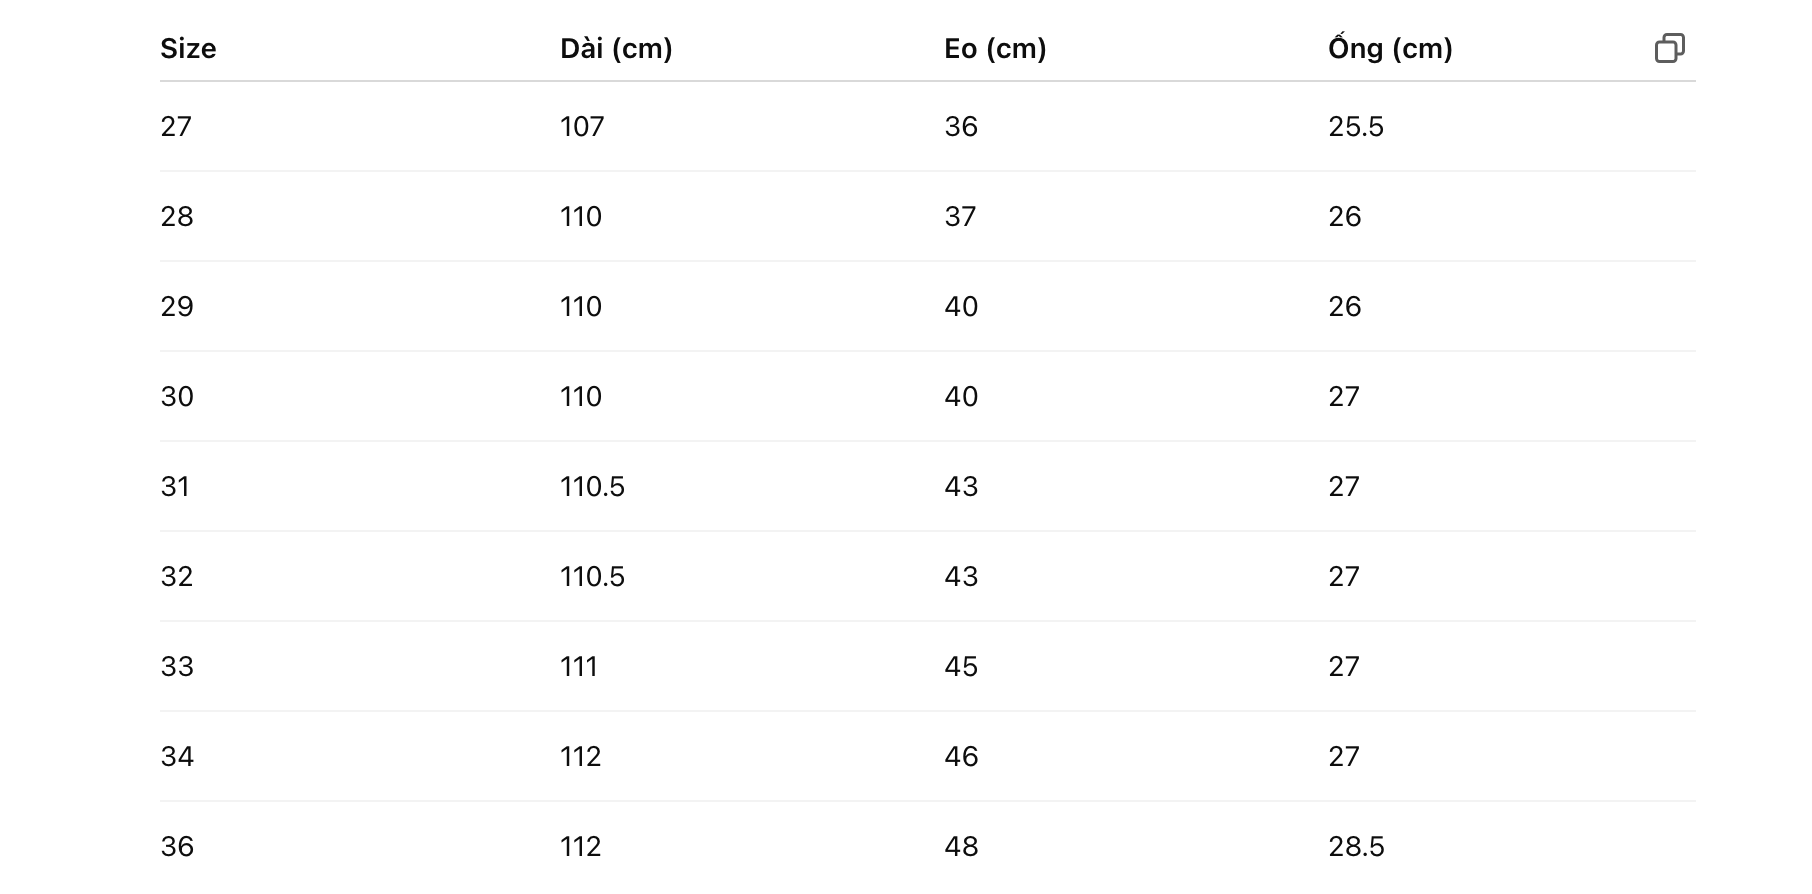Select size 30 cell
The height and width of the screenshot is (894, 1812).
coord(177,396)
